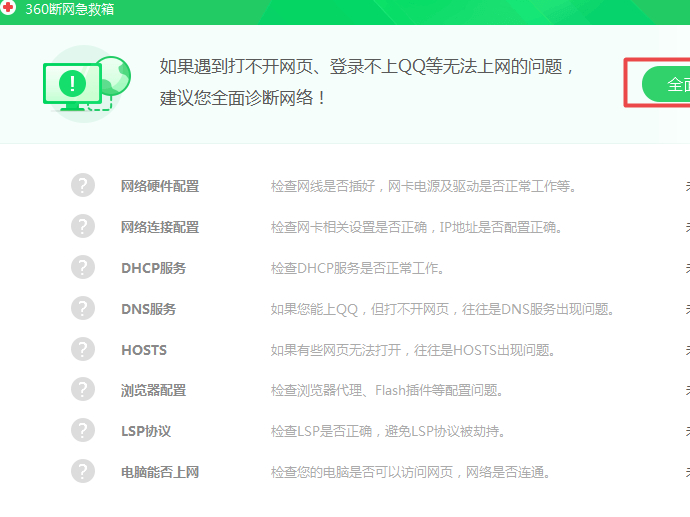Select the DNS服务 item label
The image size is (690, 517).
(149, 309)
